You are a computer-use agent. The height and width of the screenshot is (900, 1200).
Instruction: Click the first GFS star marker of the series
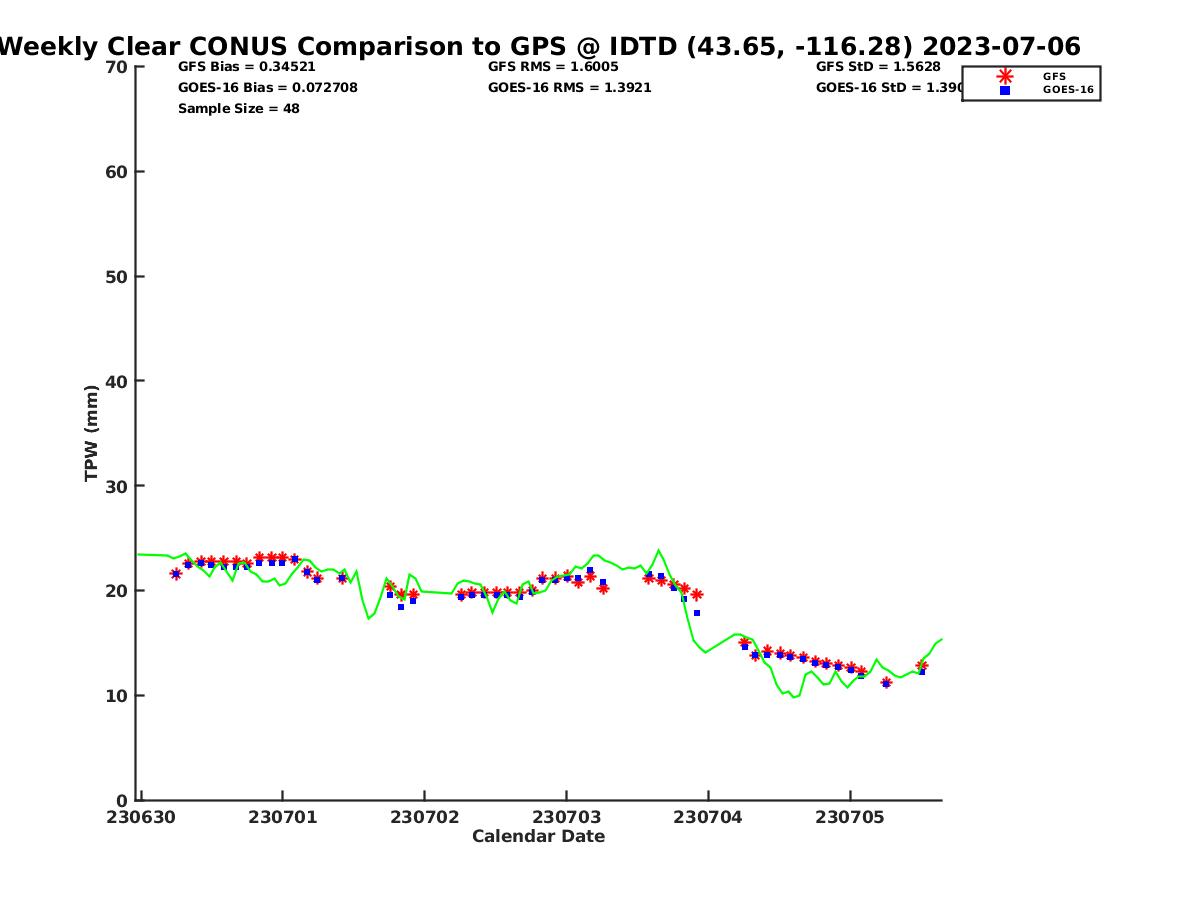[x=176, y=574]
